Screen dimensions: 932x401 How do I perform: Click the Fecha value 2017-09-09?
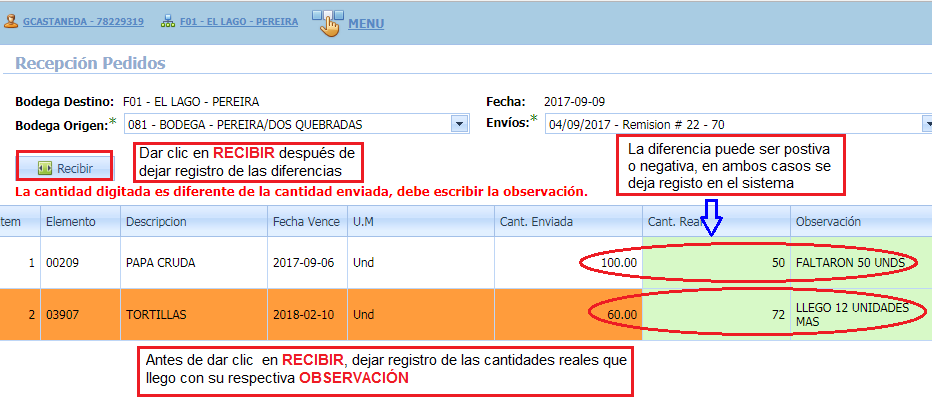(x=574, y=102)
